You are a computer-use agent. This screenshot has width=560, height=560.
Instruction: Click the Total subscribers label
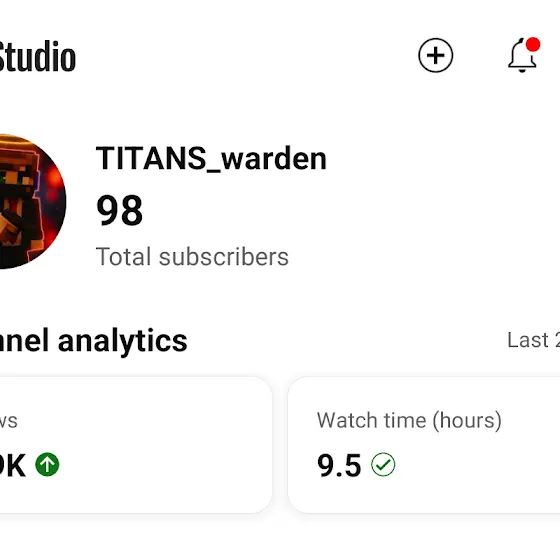pos(192,256)
